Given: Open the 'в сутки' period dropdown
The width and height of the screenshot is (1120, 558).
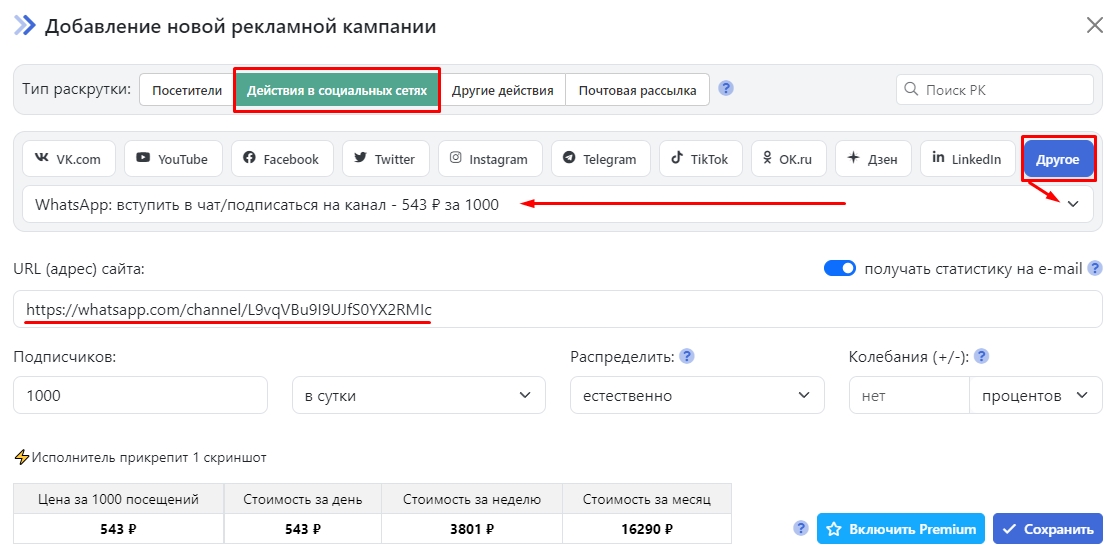Looking at the screenshot, I should pos(418,395).
